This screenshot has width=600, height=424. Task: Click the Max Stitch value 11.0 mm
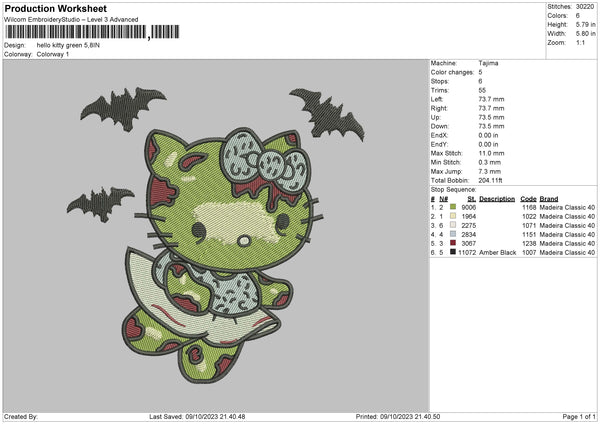(x=491, y=153)
